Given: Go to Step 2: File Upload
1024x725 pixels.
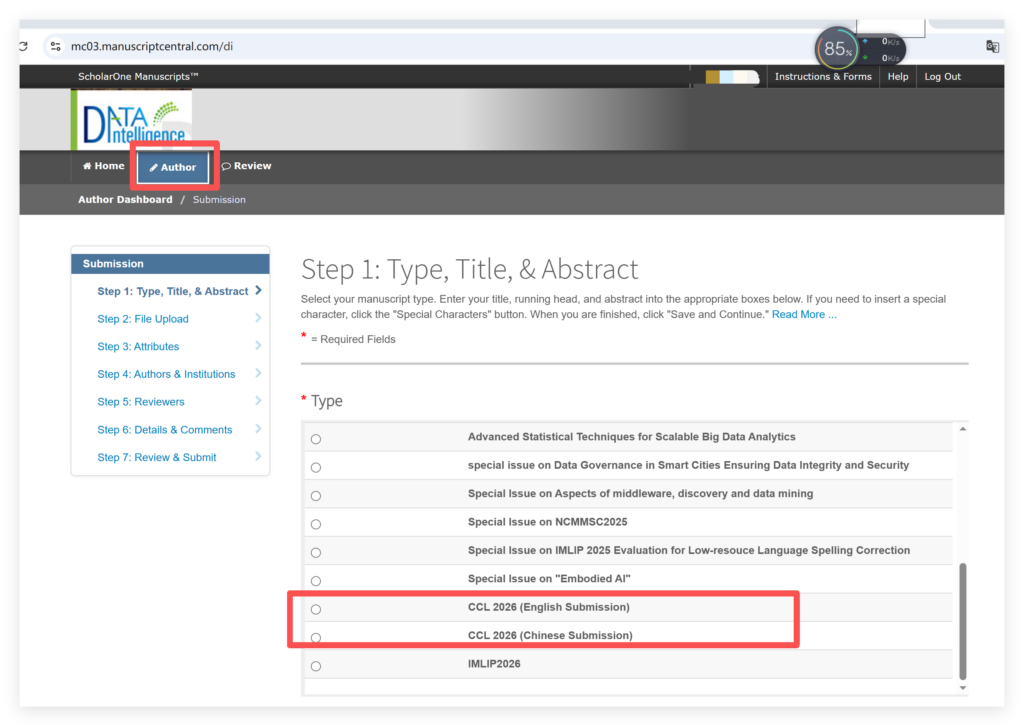Looking at the screenshot, I should click(x=143, y=319).
